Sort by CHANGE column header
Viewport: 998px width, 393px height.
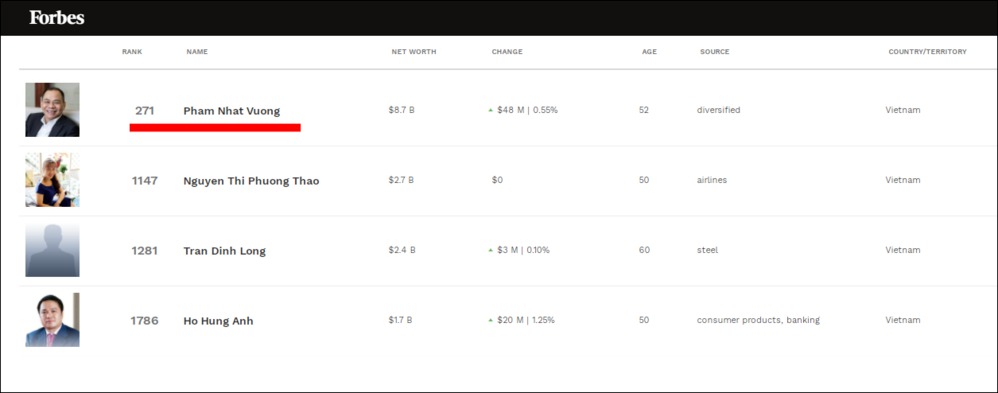point(507,52)
